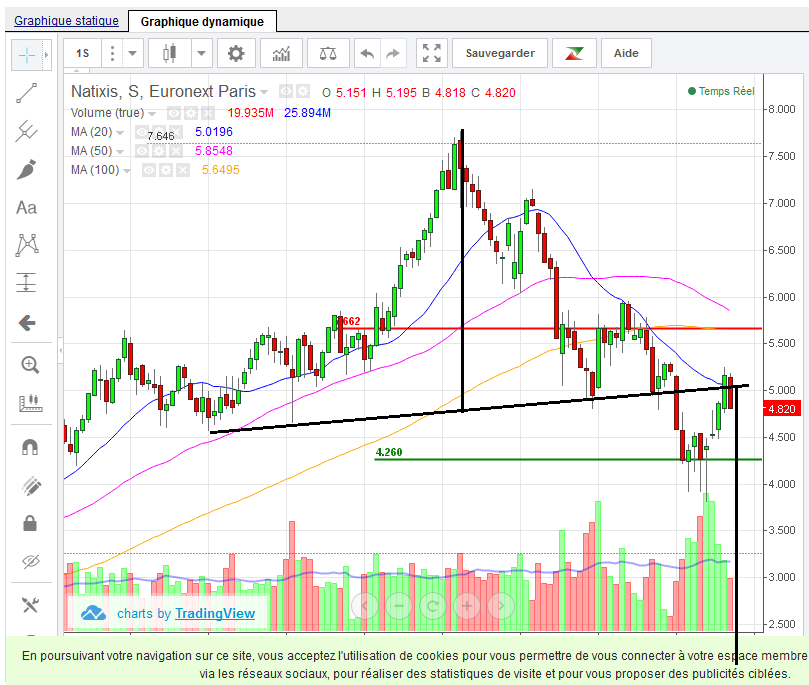Click the 4.820 current price label

(x=781, y=409)
